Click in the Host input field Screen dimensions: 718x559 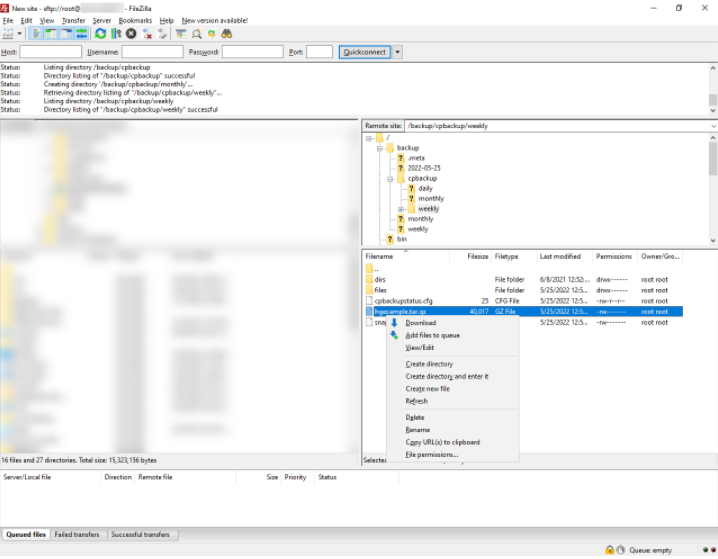[51, 52]
